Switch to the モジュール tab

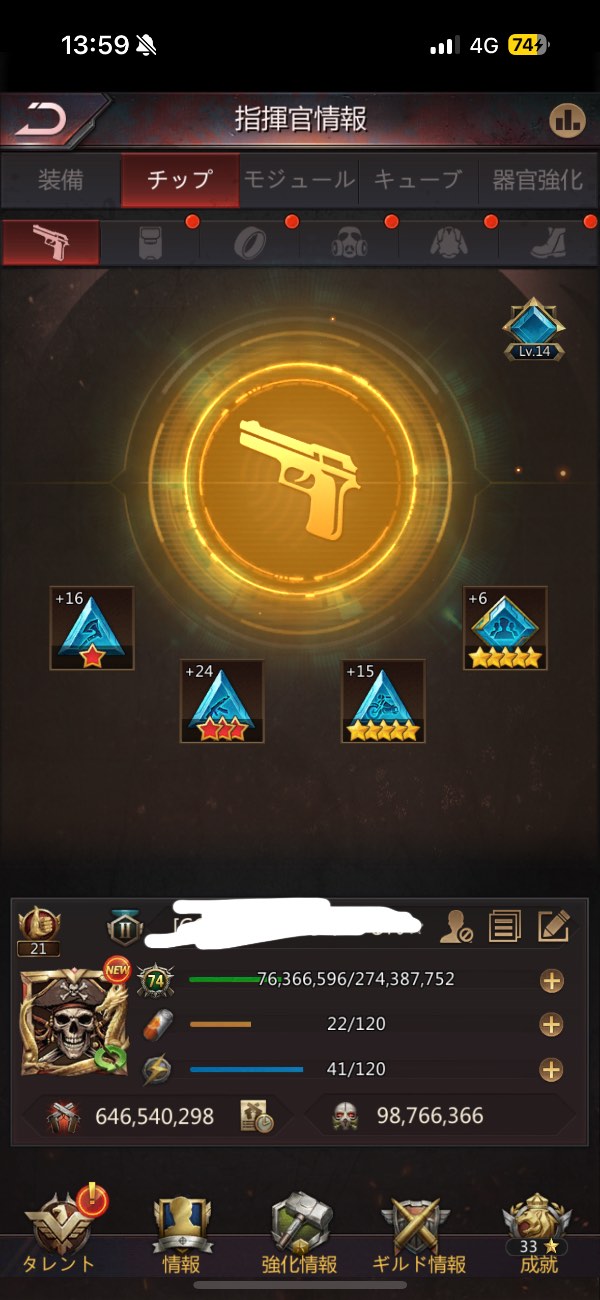click(x=299, y=180)
